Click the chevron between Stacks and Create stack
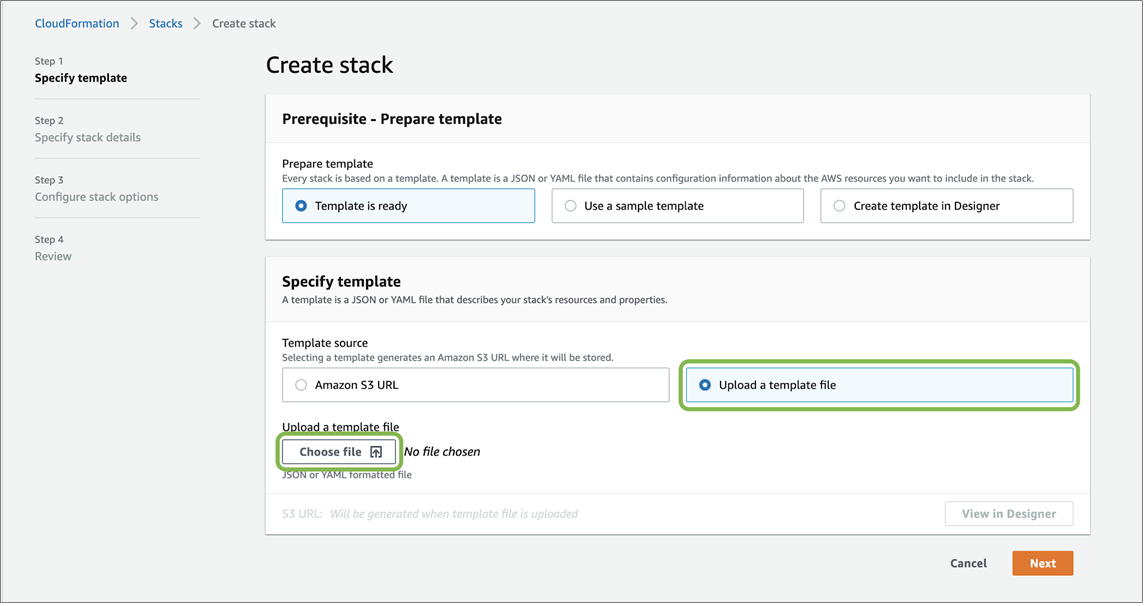The width and height of the screenshot is (1145, 606). [x=197, y=23]
